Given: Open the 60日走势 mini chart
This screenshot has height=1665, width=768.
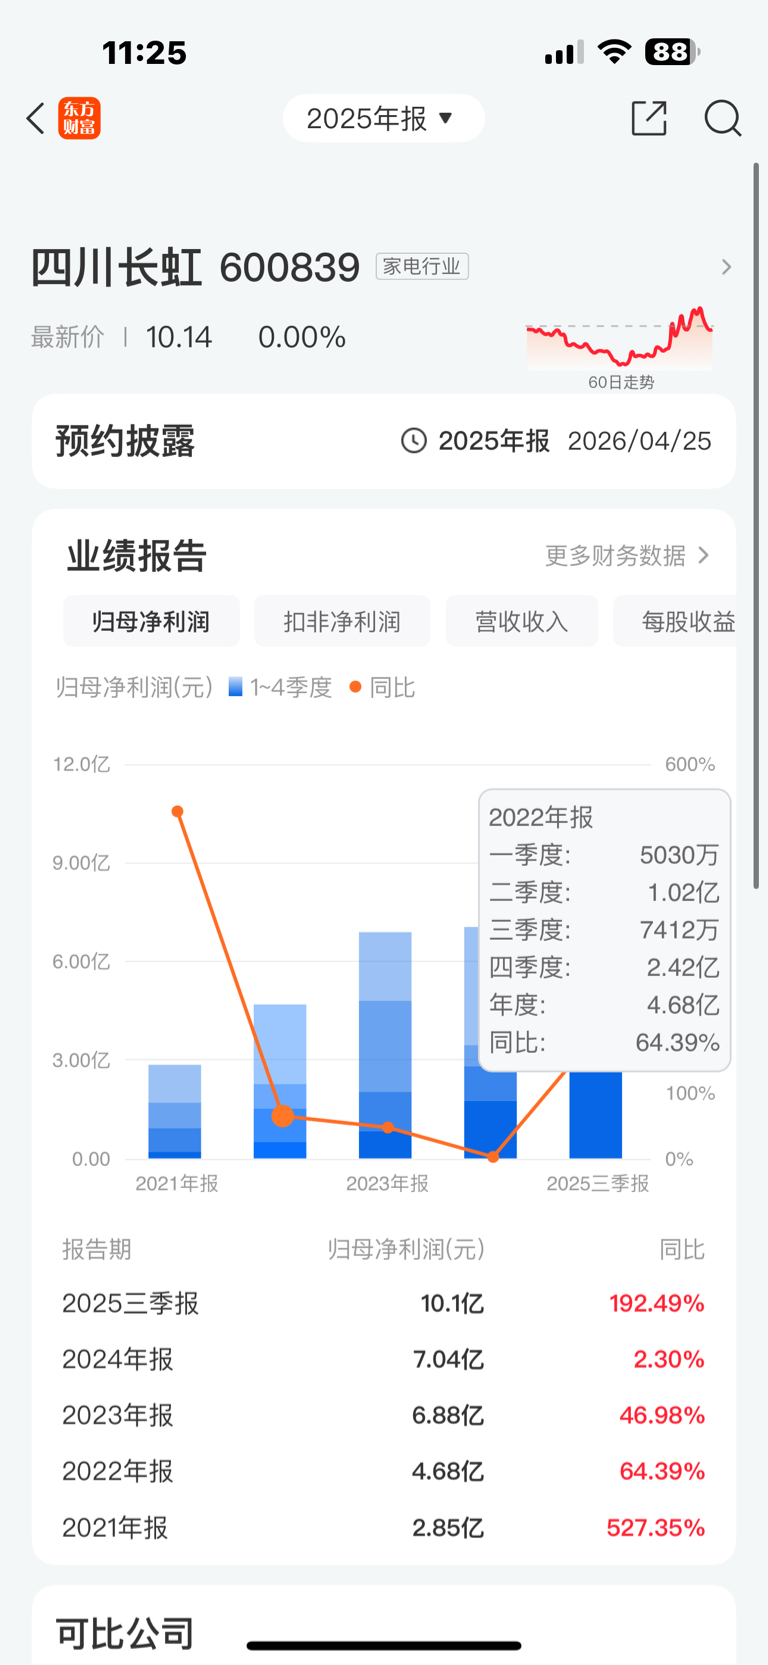Looking at the screenshot, I should pyautogui.click(x=620, y=347).
